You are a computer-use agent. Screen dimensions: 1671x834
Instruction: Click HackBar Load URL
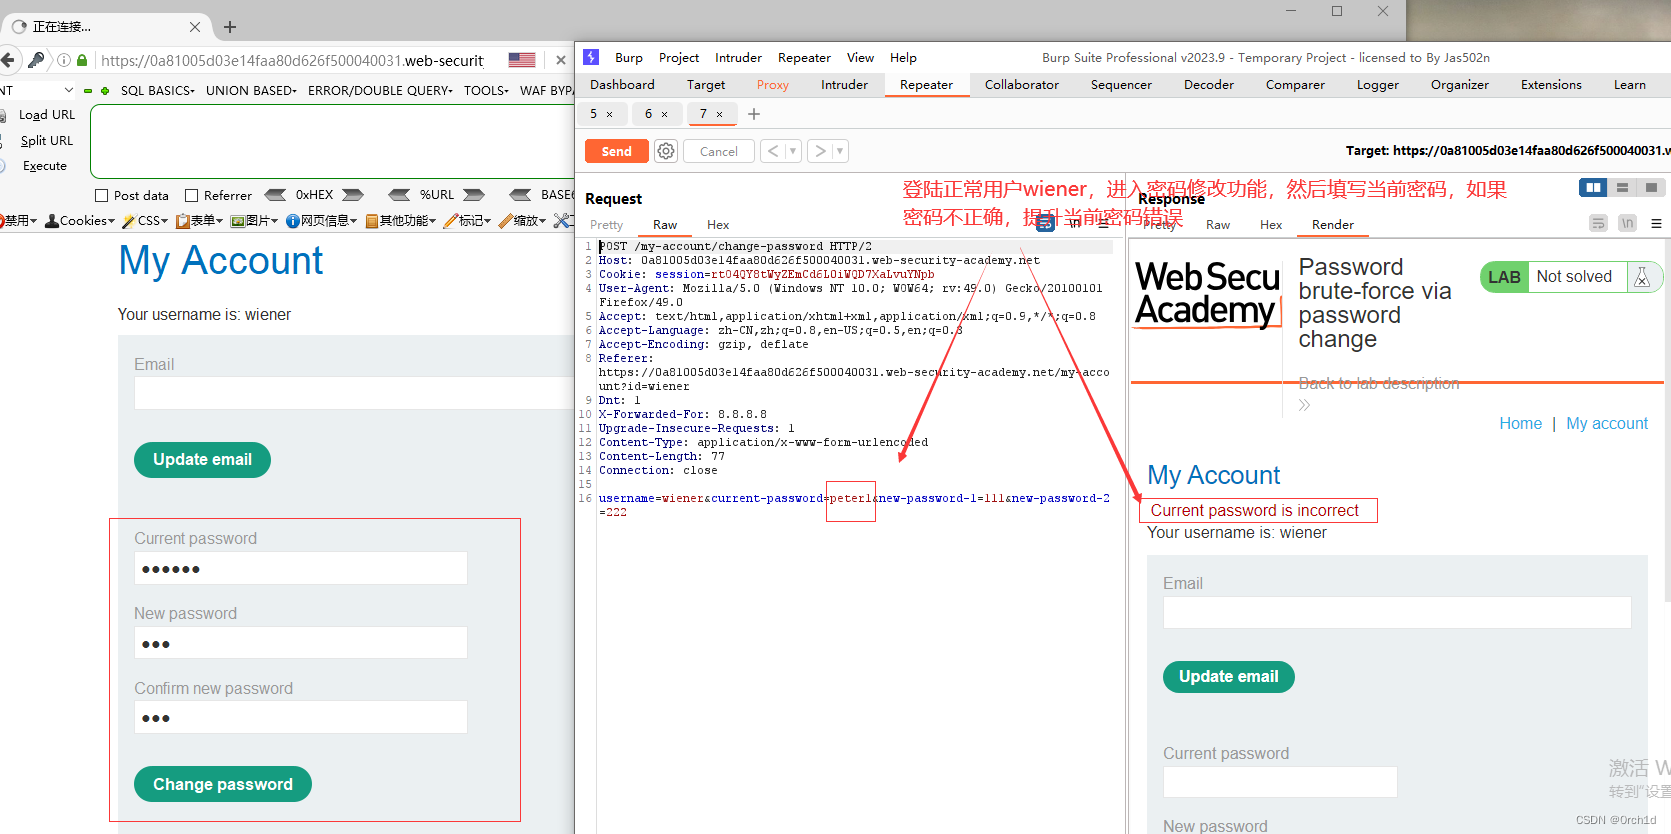(47, 115)
